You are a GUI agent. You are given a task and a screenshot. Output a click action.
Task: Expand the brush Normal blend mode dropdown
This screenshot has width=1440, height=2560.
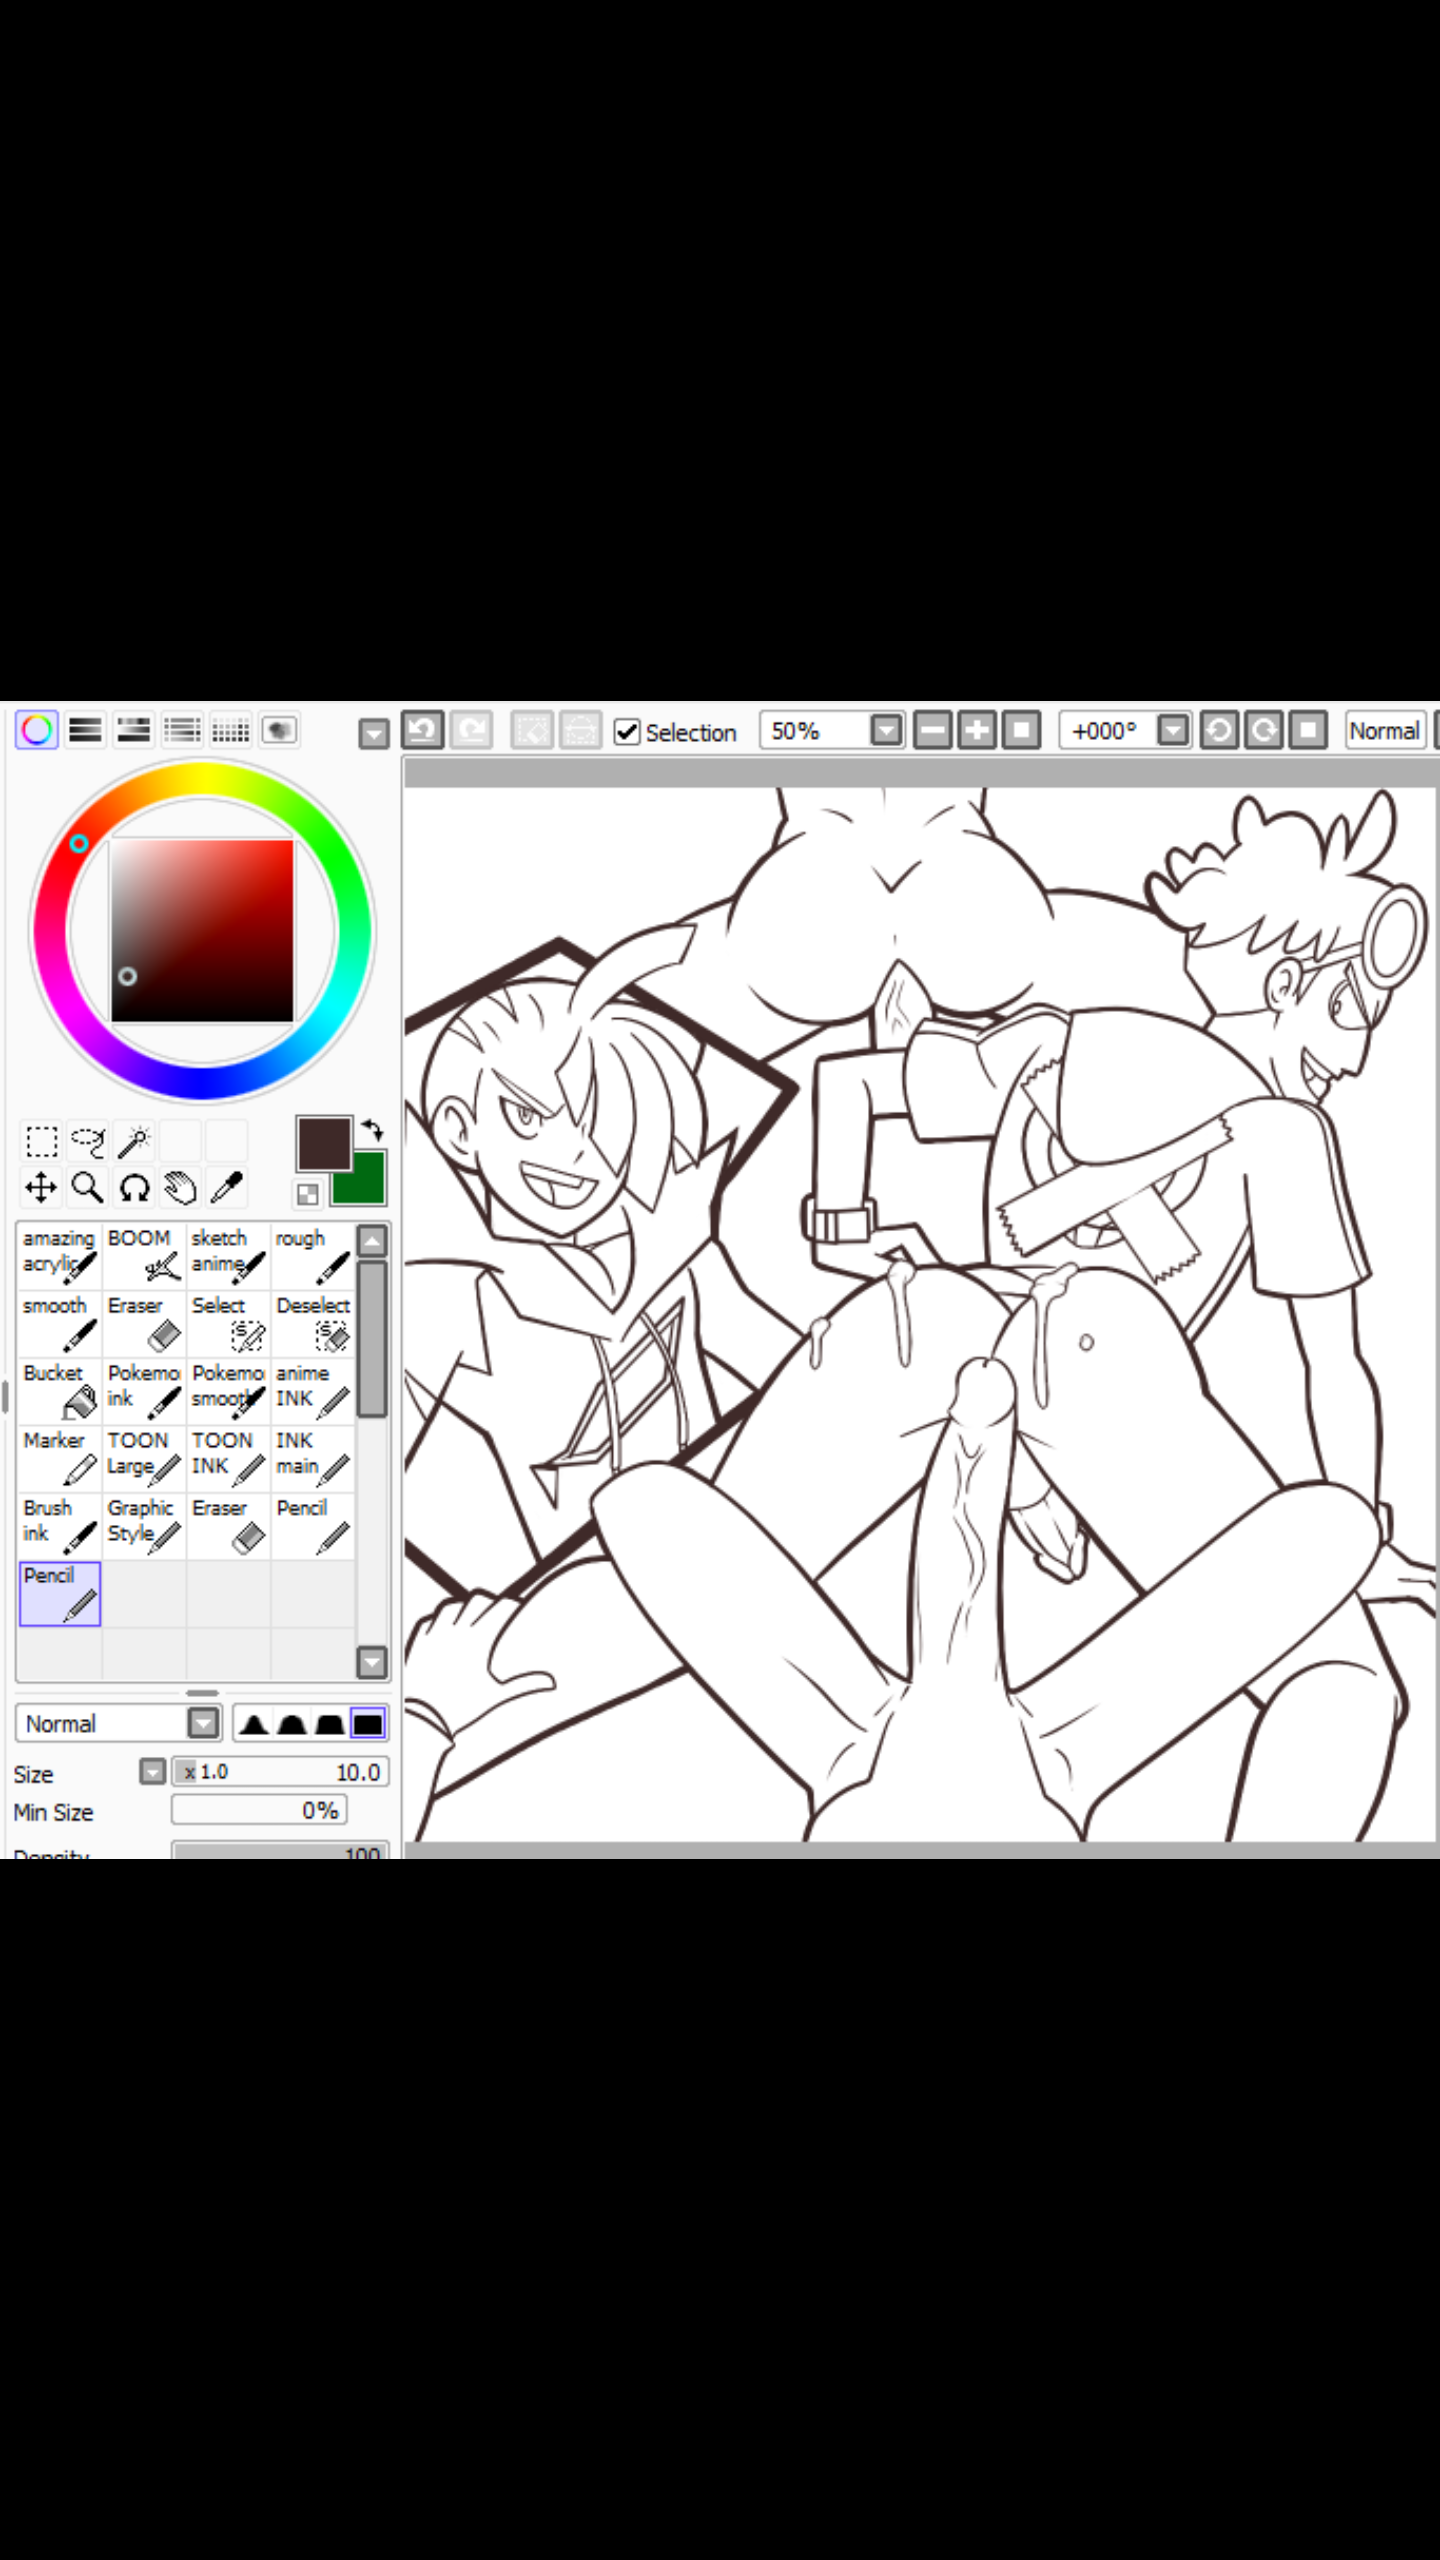pos(203,1723)
